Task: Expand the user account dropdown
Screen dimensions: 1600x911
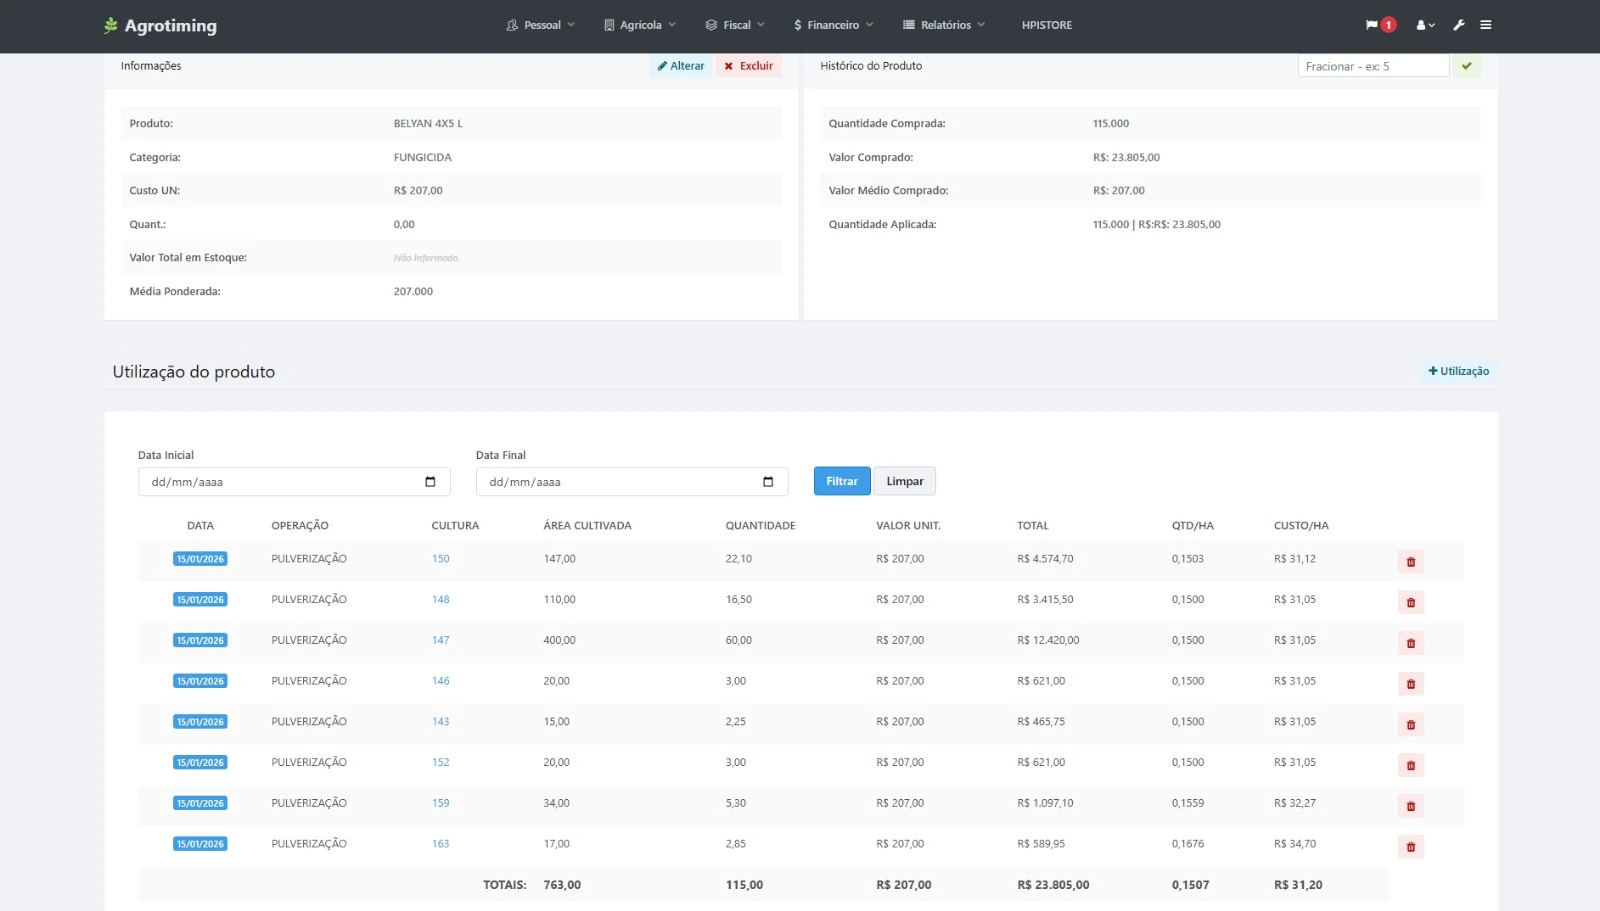Action: [1425, 25]
